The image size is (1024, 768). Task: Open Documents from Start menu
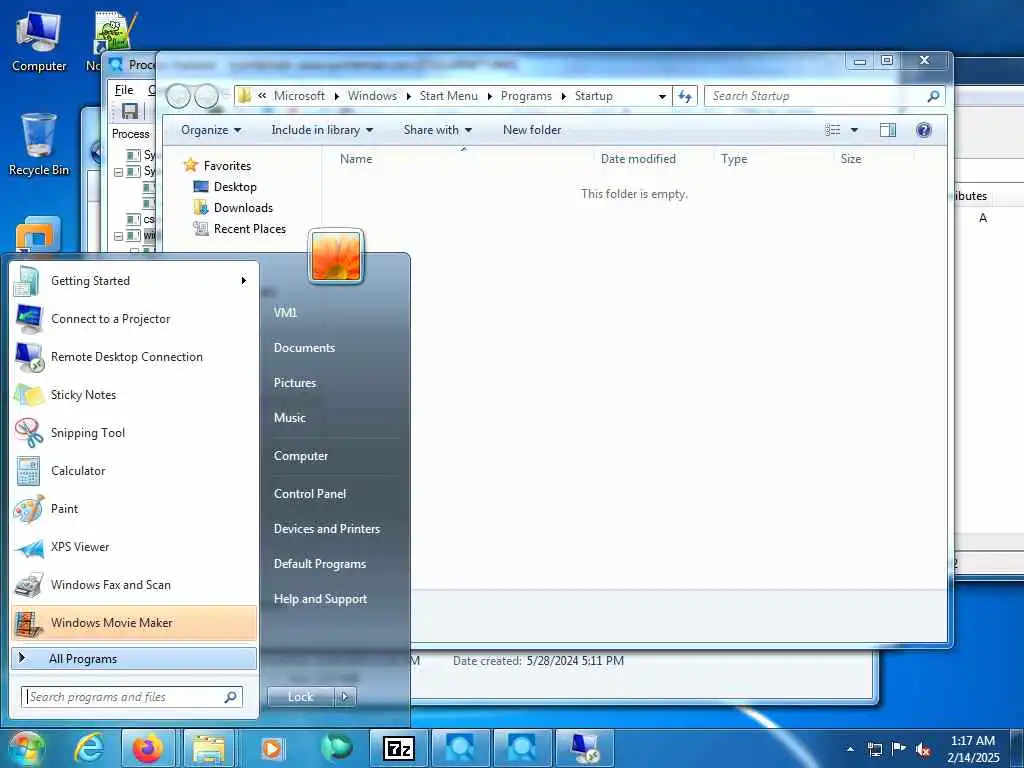pos(304,348)
